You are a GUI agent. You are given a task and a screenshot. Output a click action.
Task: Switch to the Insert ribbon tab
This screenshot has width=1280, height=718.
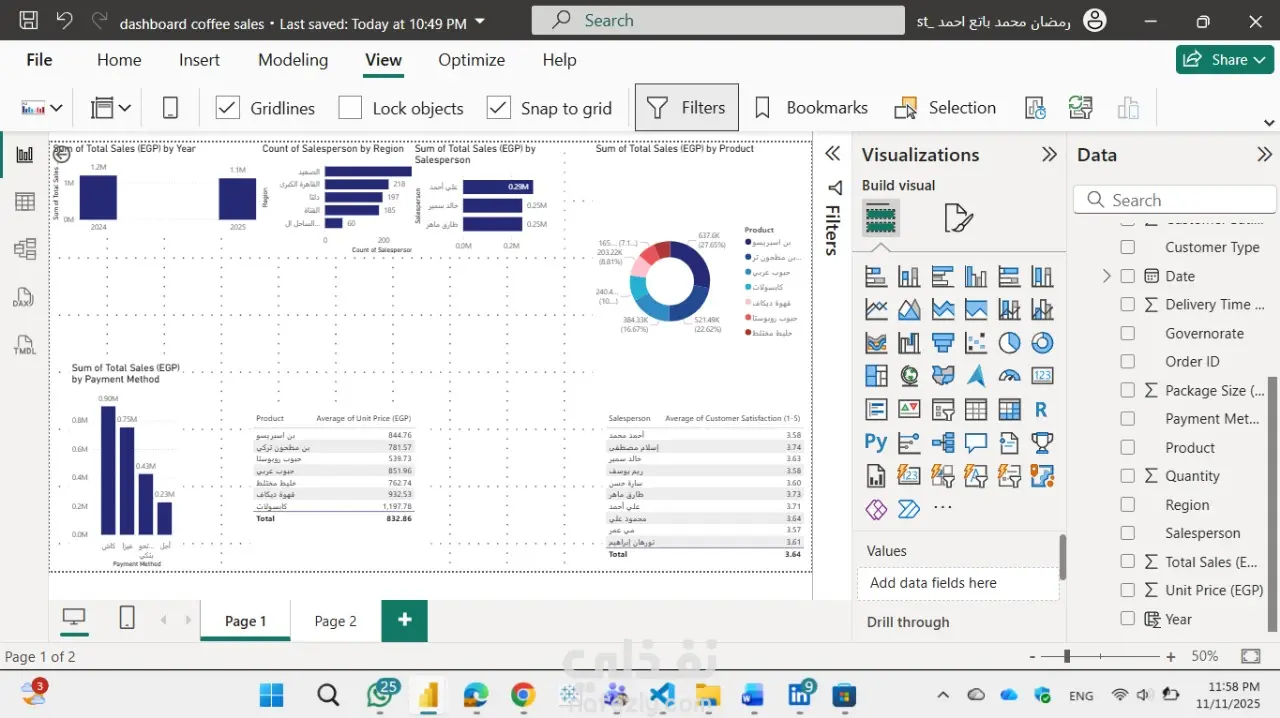[199, 60]
